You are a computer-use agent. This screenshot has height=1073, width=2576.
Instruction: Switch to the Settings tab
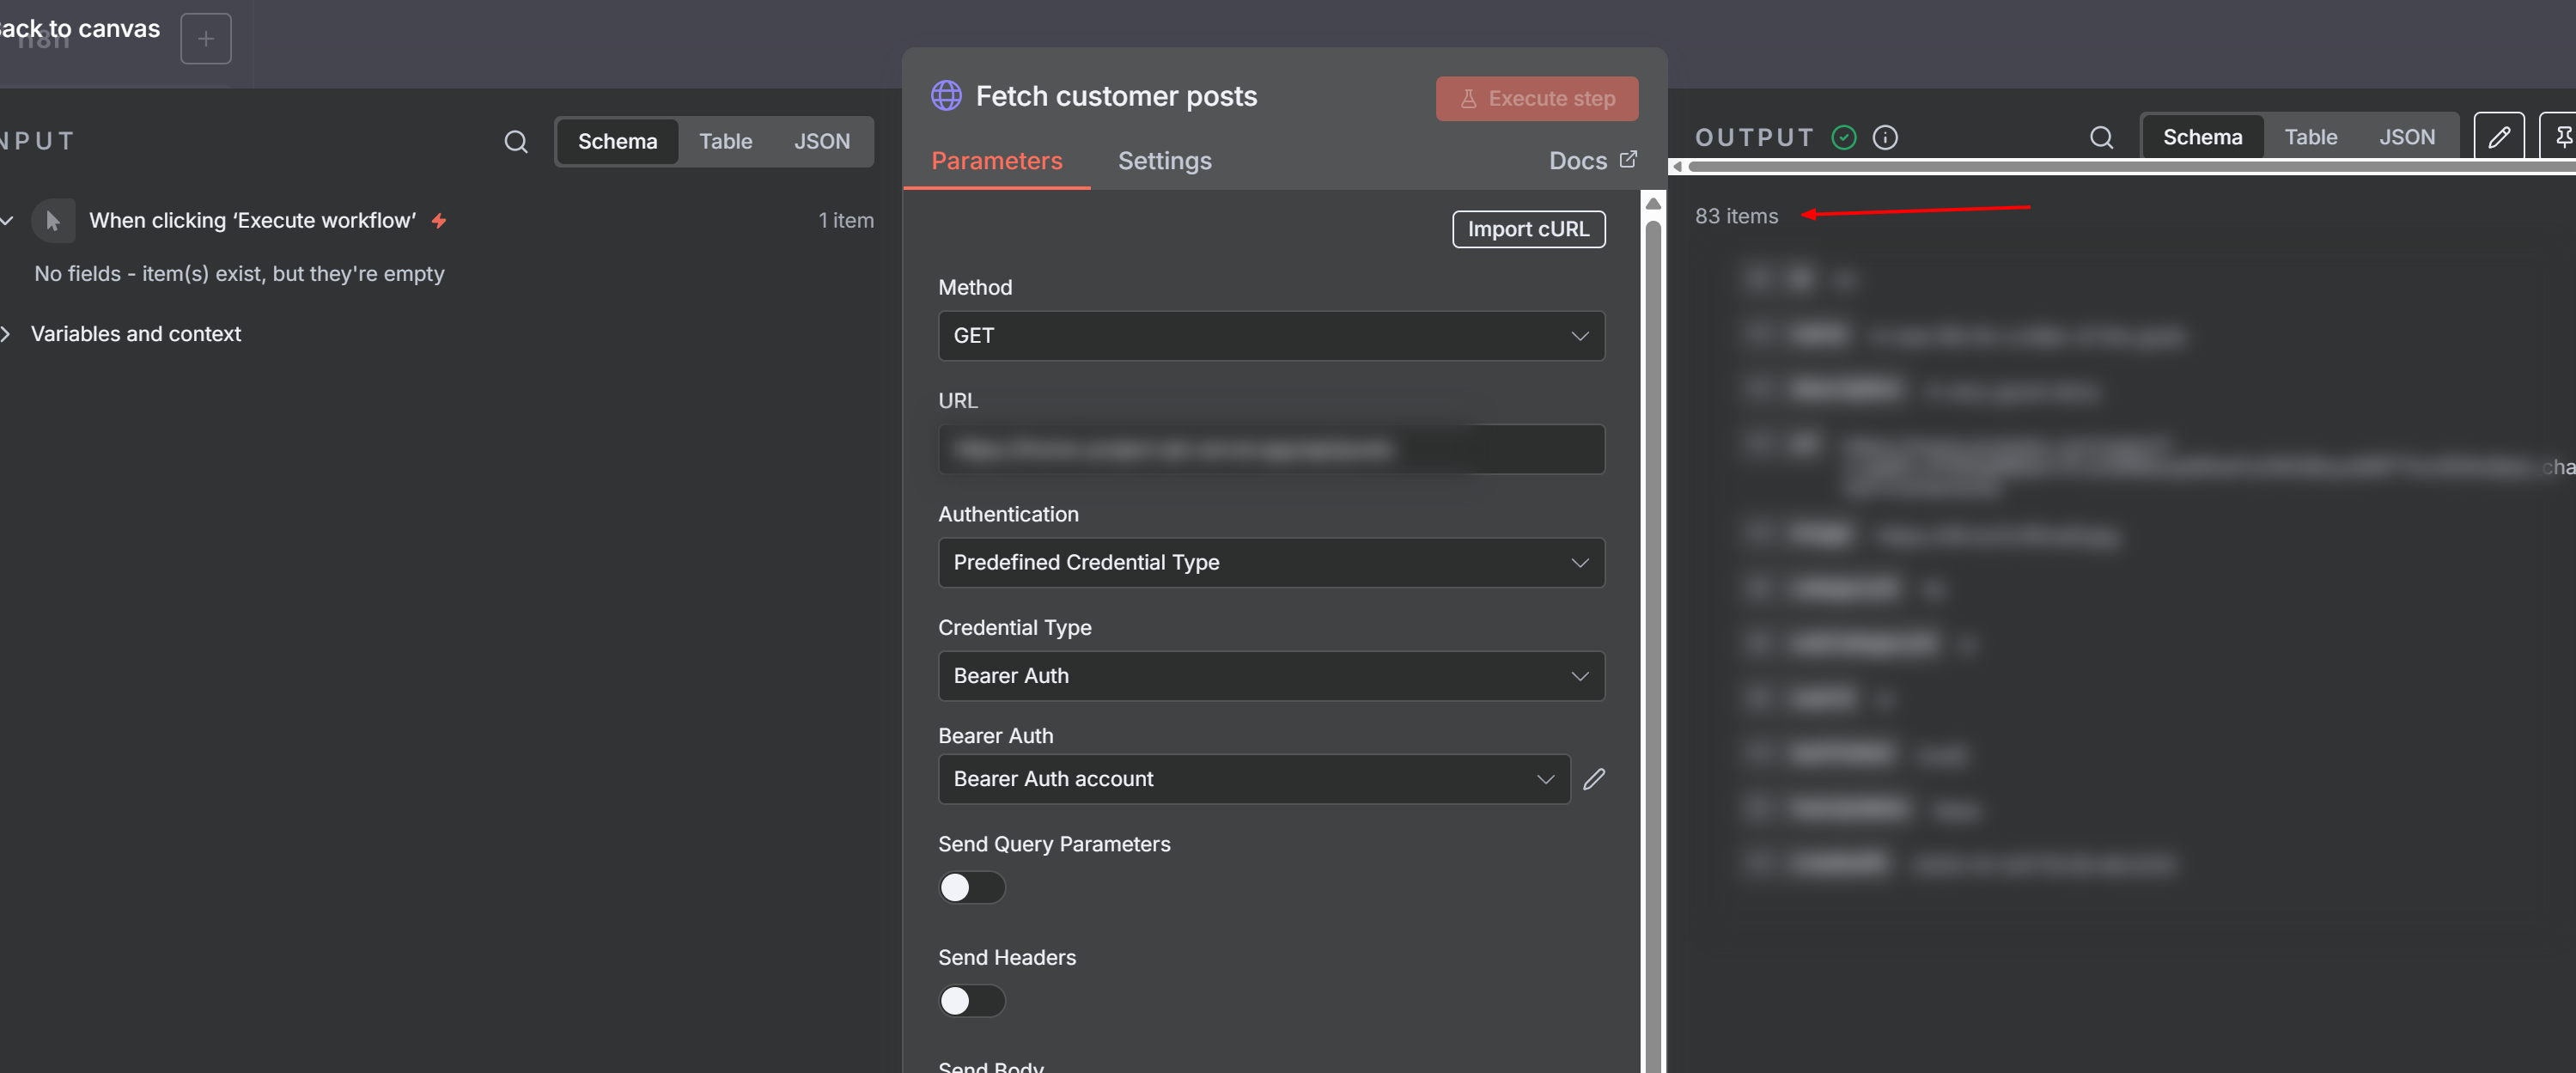click(x=1164, y=161)
